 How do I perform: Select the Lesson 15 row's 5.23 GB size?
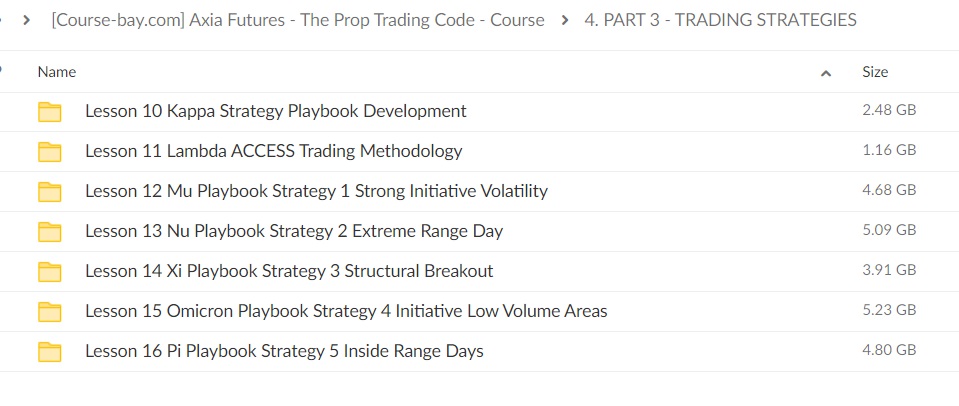(x=889, y=311)
